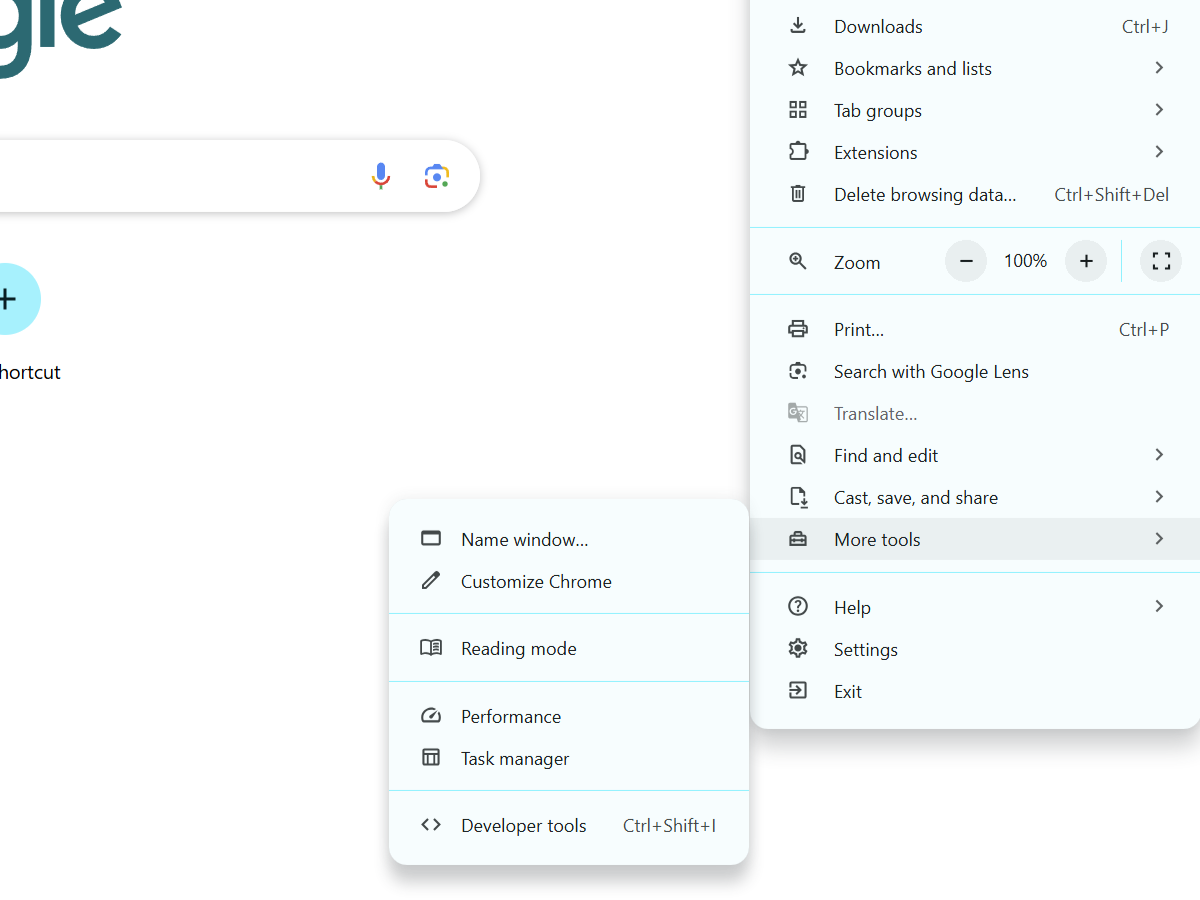Open Settings from the menu

[975, 649]
